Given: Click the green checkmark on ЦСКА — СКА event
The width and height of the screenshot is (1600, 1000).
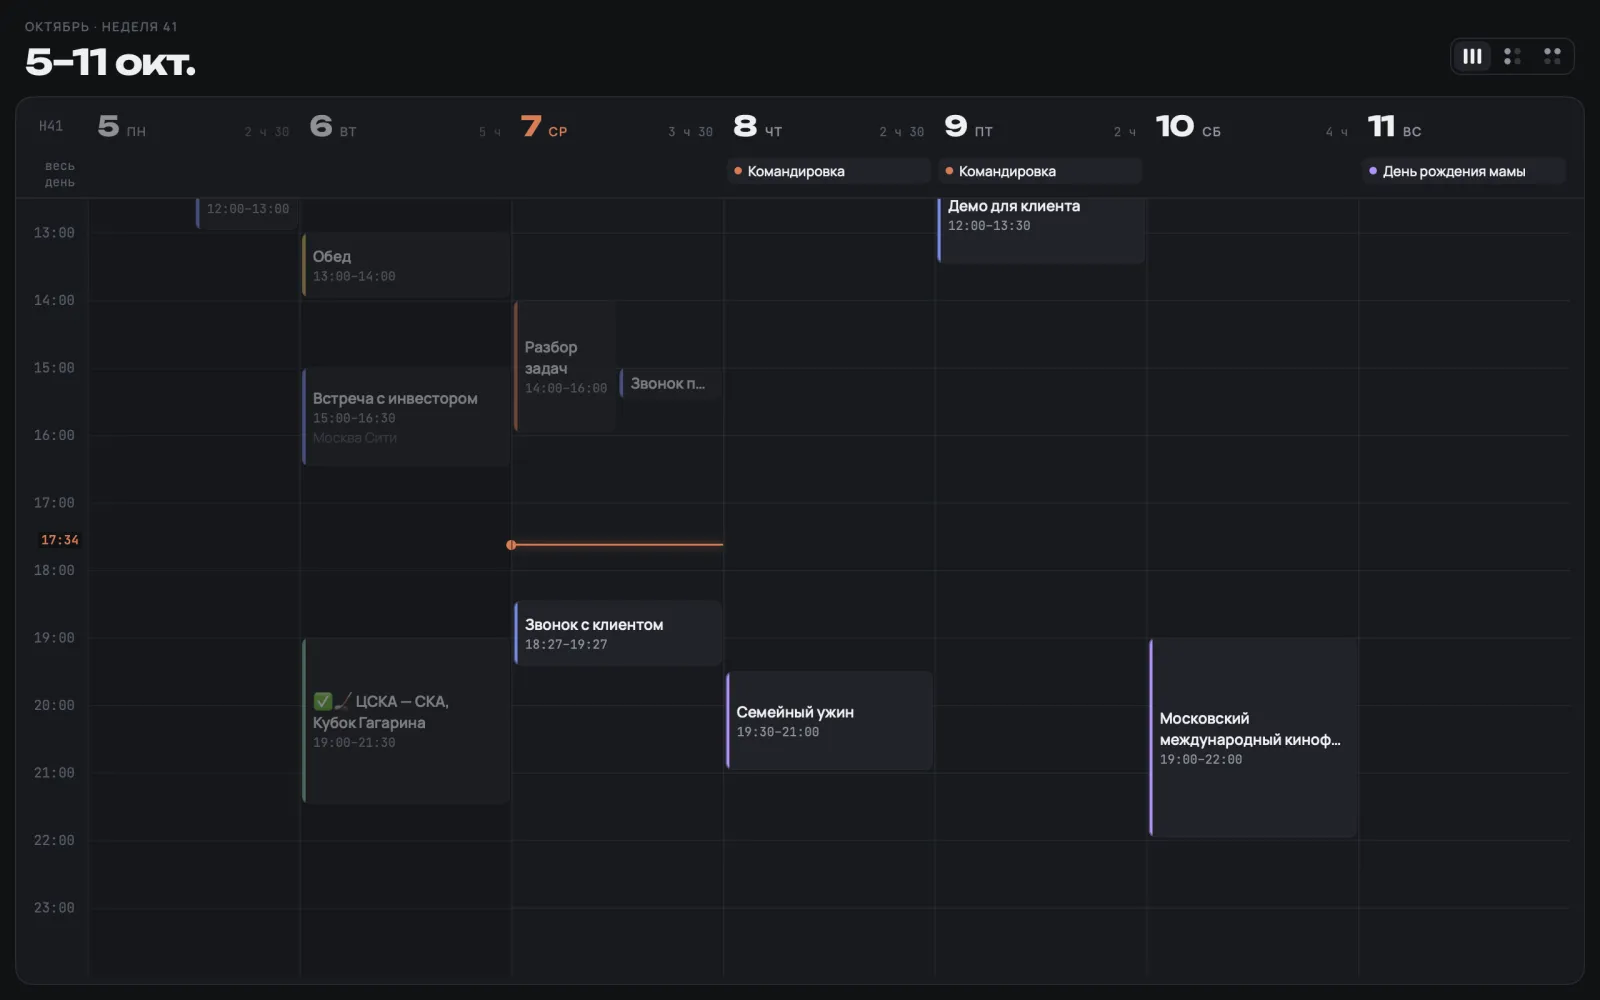Looking at the screenshot, I should tap(322, 701).
